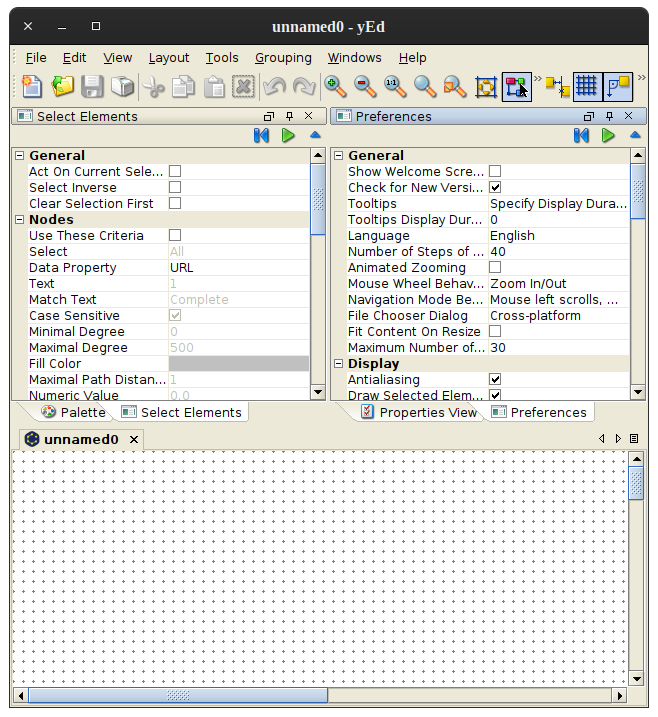Collapse the Nodes section
The height and width of the screenshot is (717, 658).
(x=19, y=219)
